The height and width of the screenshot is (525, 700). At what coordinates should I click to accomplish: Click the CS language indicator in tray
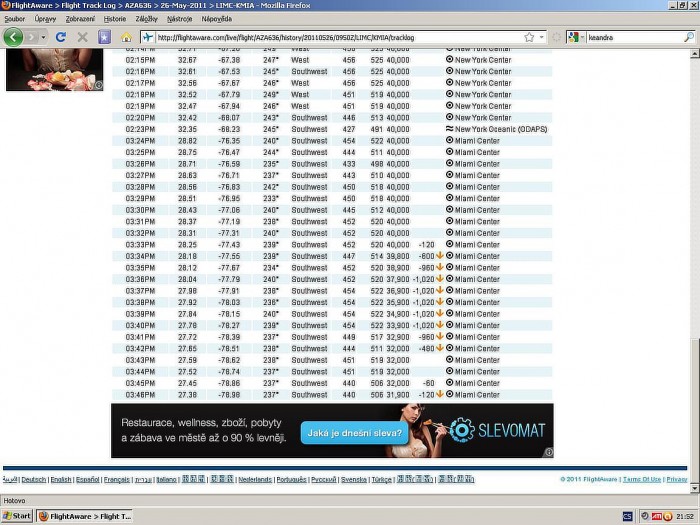click(627, 517)
